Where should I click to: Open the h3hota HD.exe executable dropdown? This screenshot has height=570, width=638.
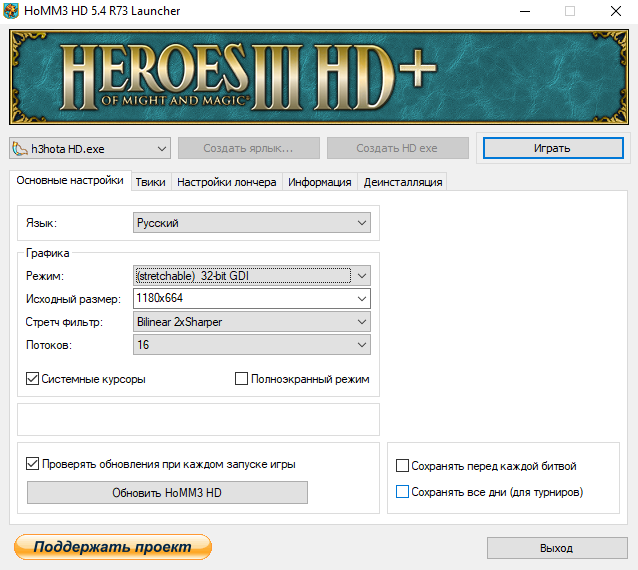click(90, 149)
